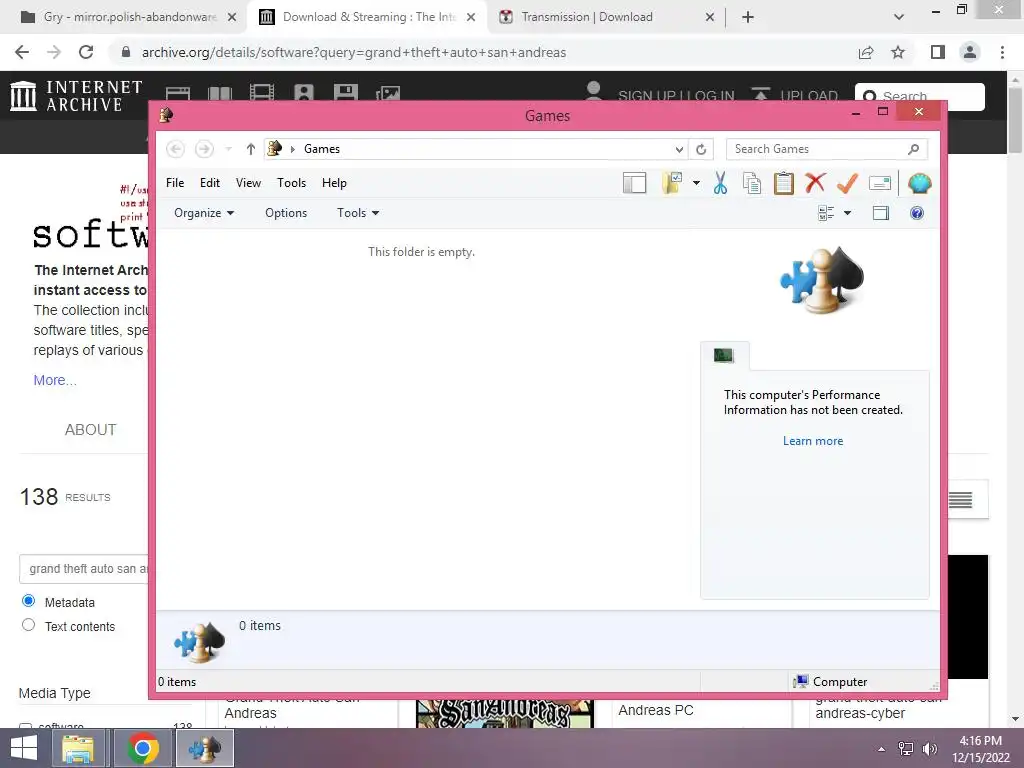Open the view options dropdown arrow
1024x768 pixels.
[x=848, y=213]
